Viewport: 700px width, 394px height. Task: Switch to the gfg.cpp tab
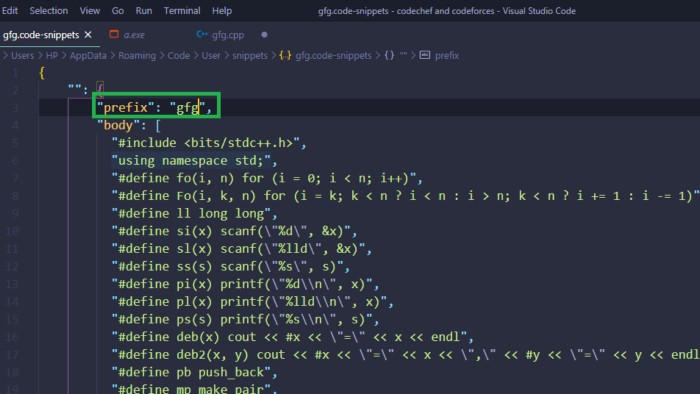228,35
